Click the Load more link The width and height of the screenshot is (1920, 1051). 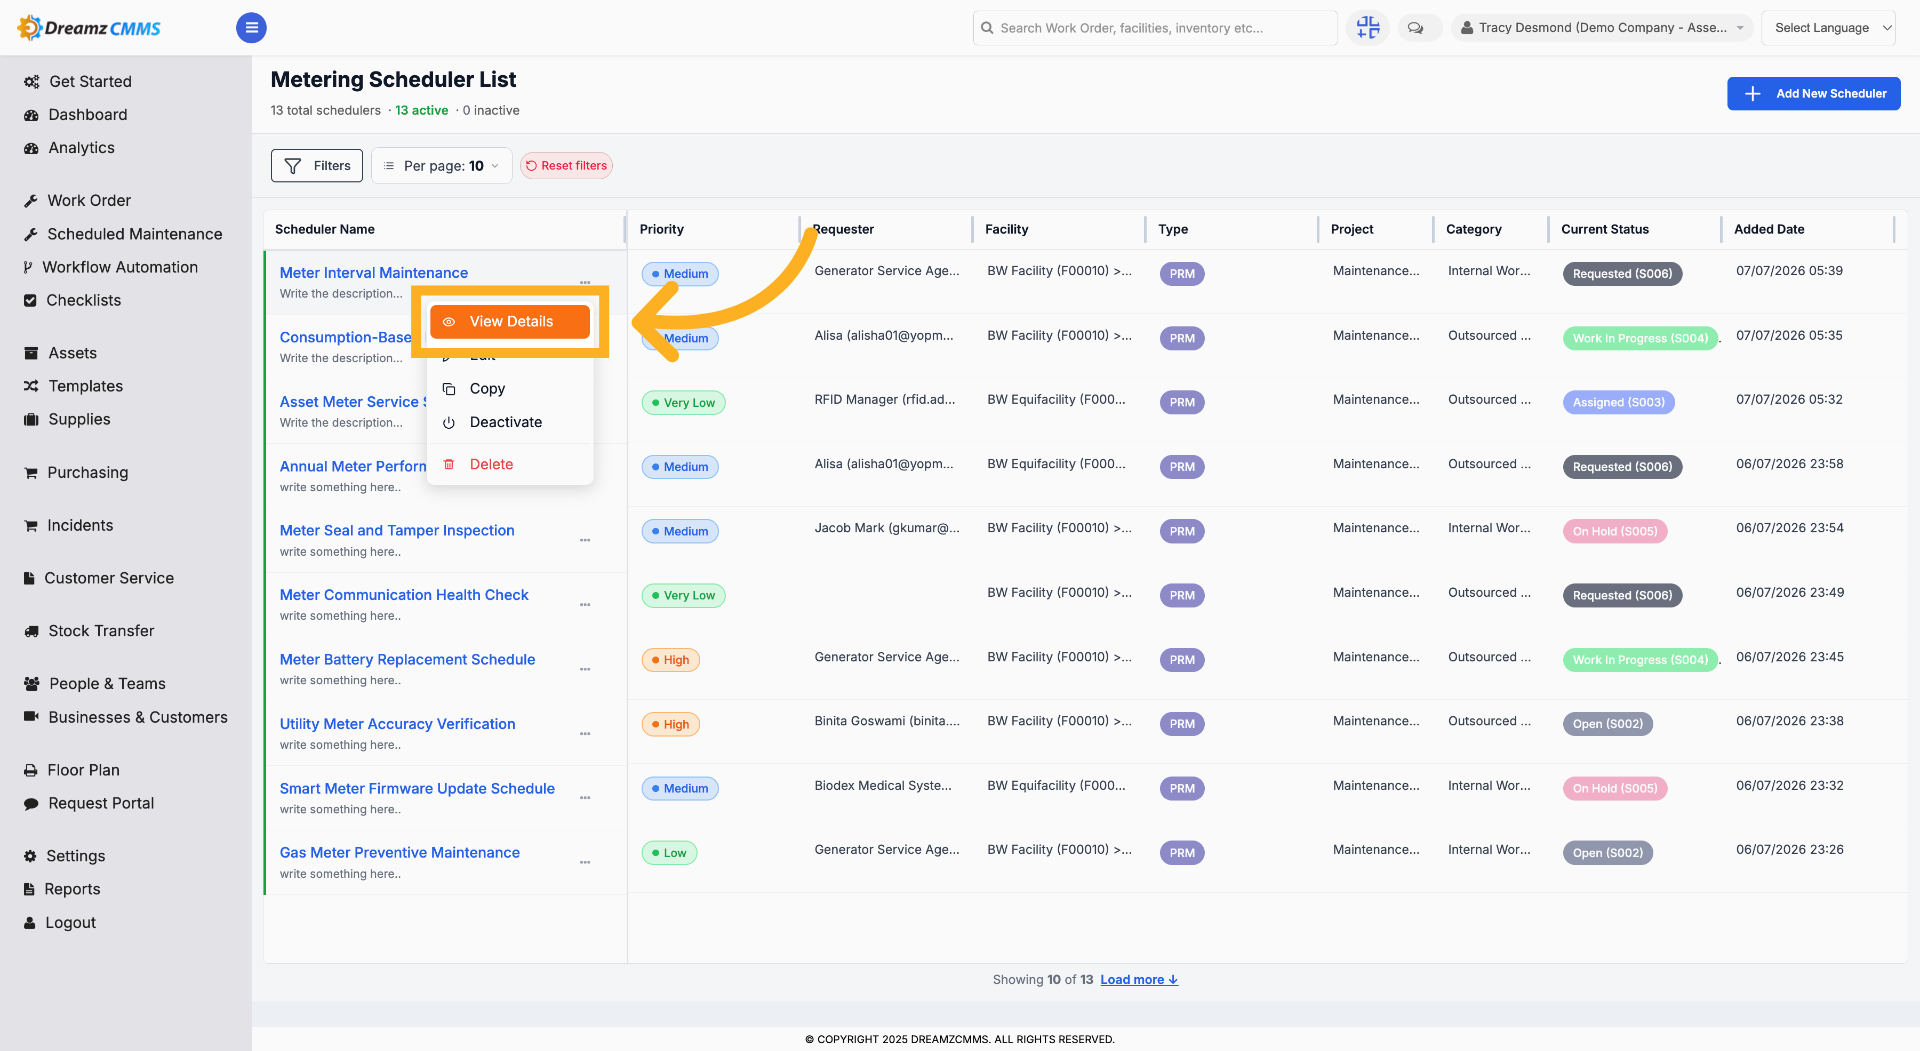pos(1139,980)
